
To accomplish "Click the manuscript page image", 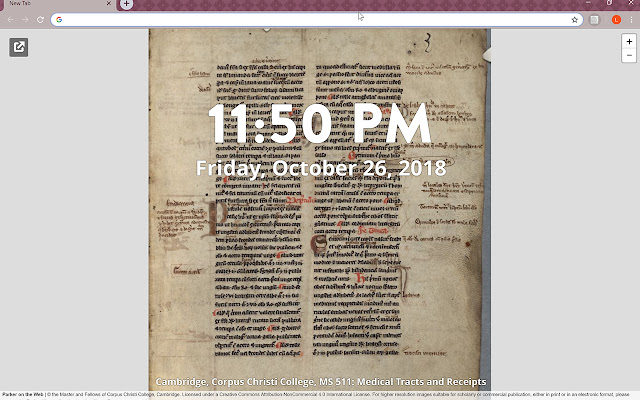I will pyautogui.click(x=320, y=210).
